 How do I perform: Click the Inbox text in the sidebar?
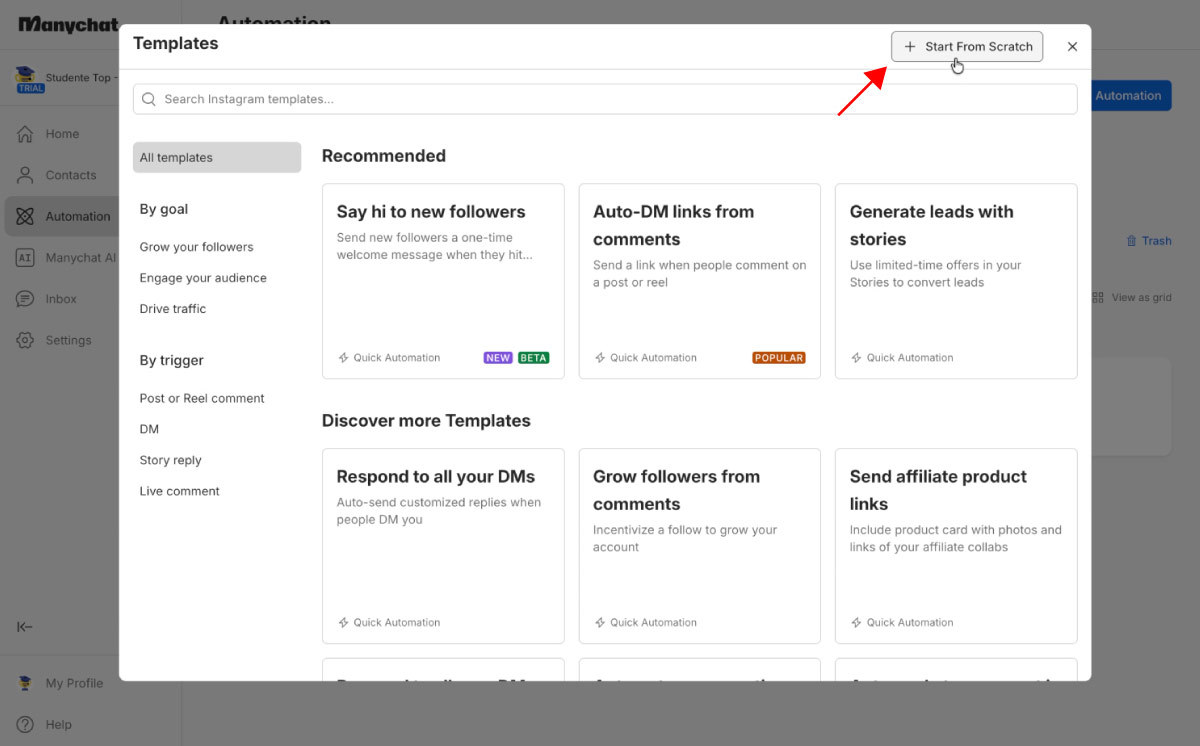point(61,299)
